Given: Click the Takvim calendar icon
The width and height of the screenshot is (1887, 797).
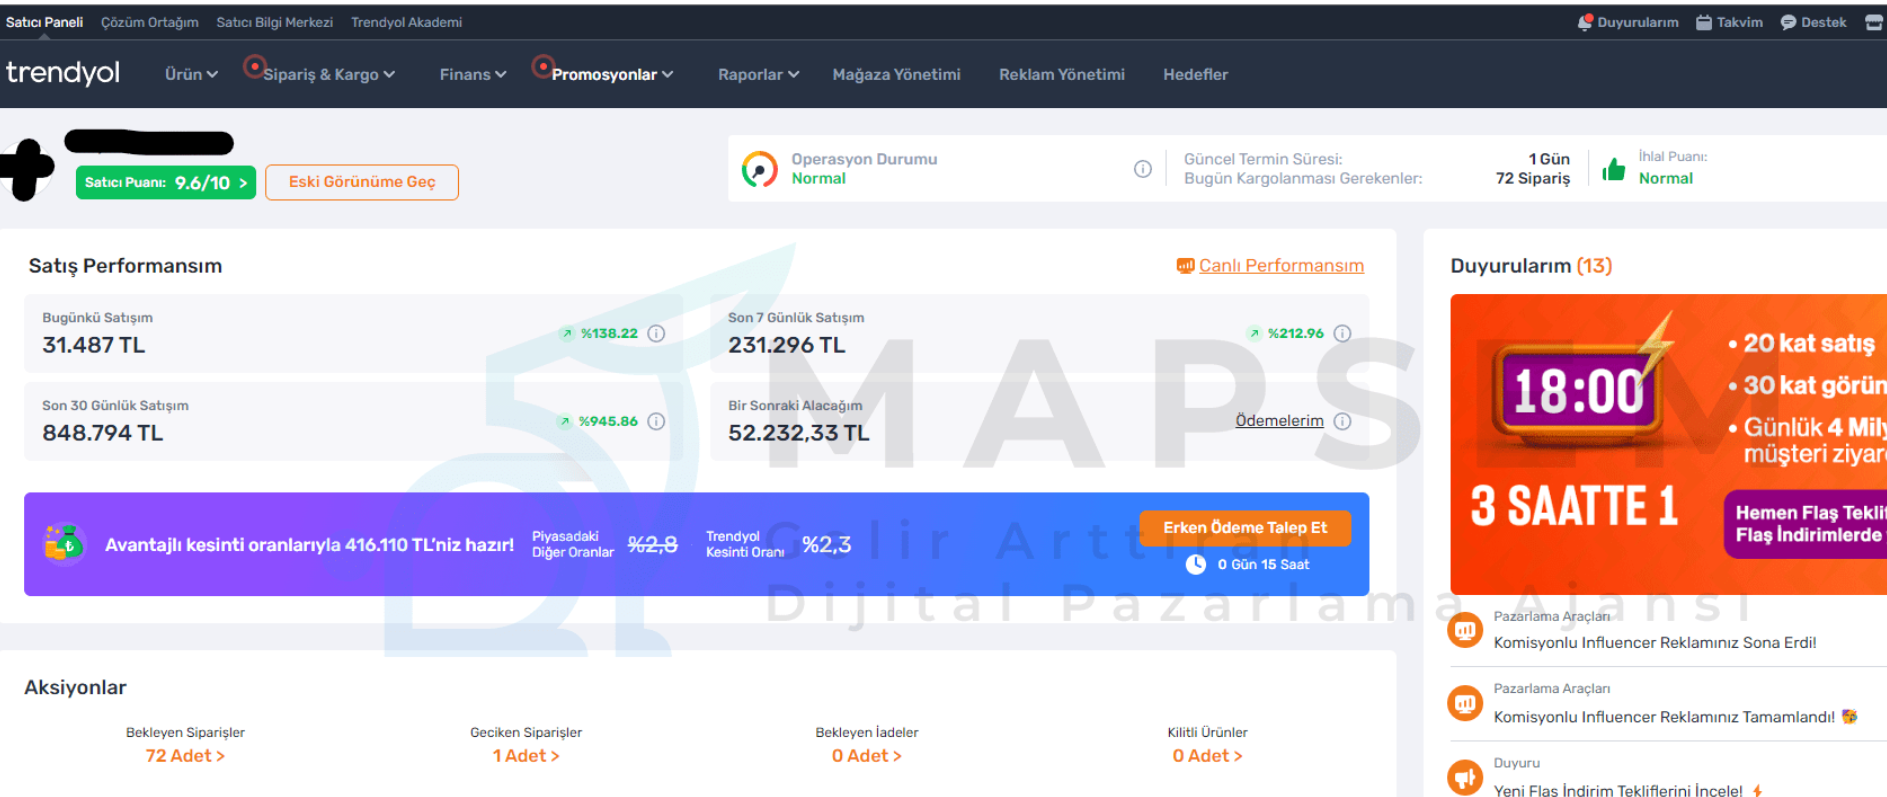Looking at the screenshot, I should pos(1704,22).
